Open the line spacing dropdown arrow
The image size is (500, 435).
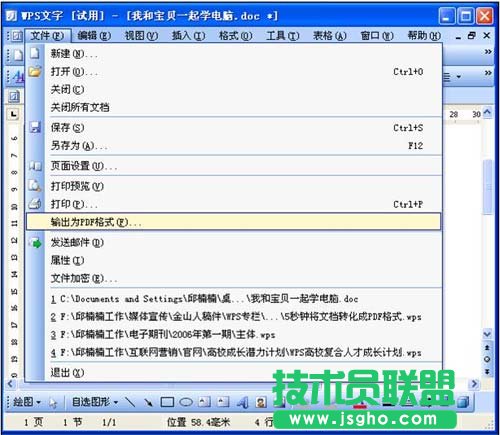pos(459,77)
